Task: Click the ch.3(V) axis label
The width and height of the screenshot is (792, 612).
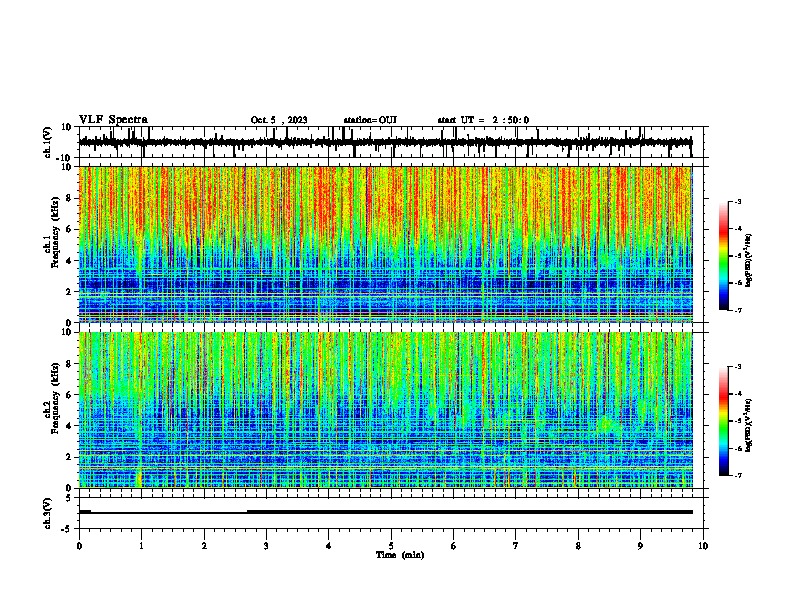Action: tap(48, 513)
